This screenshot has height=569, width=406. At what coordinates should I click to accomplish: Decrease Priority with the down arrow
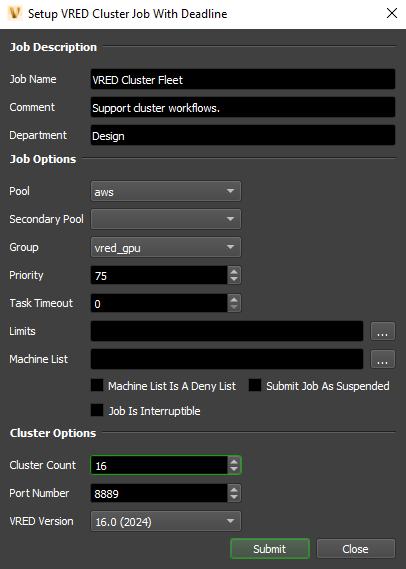click(234, 279)
